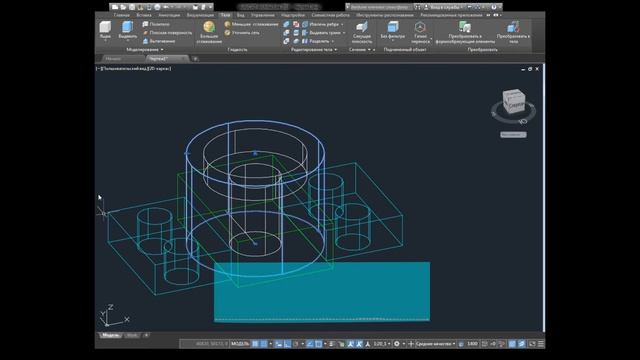Toggle annotation visibility in status bar

(x=350, y=344)
